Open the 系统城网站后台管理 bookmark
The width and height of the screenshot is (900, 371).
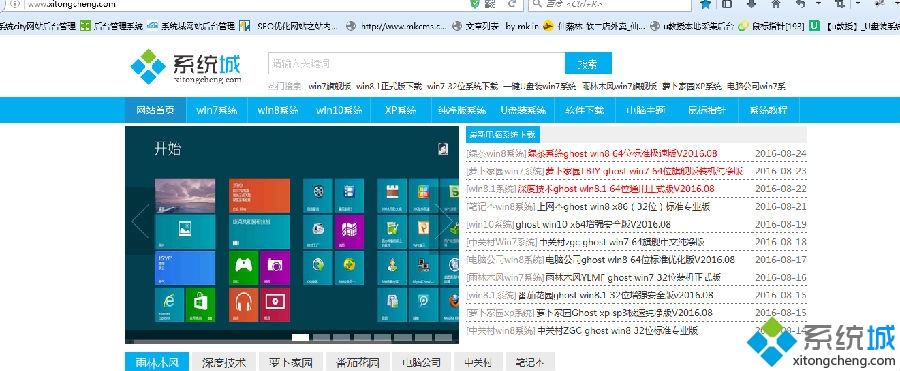[x=191, y=26]
